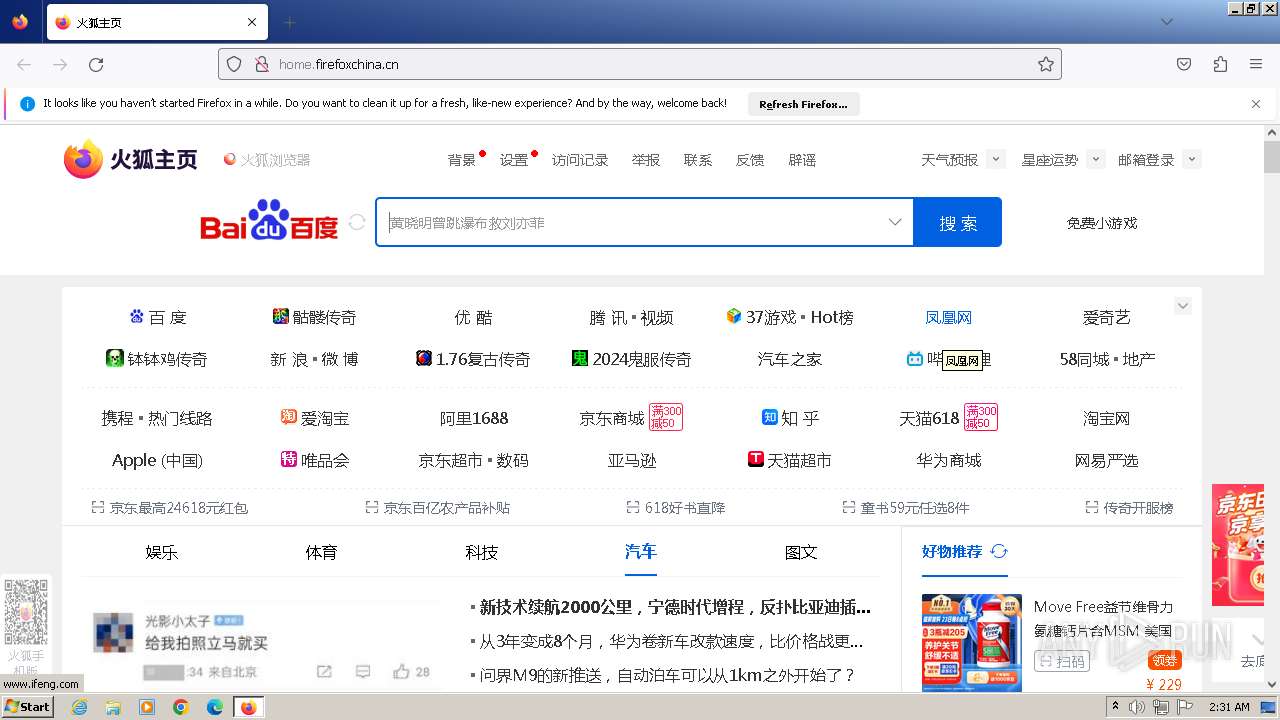Show hidden system tray icons
Viewport: 1280px width, 720px height.
(1115, 707)
